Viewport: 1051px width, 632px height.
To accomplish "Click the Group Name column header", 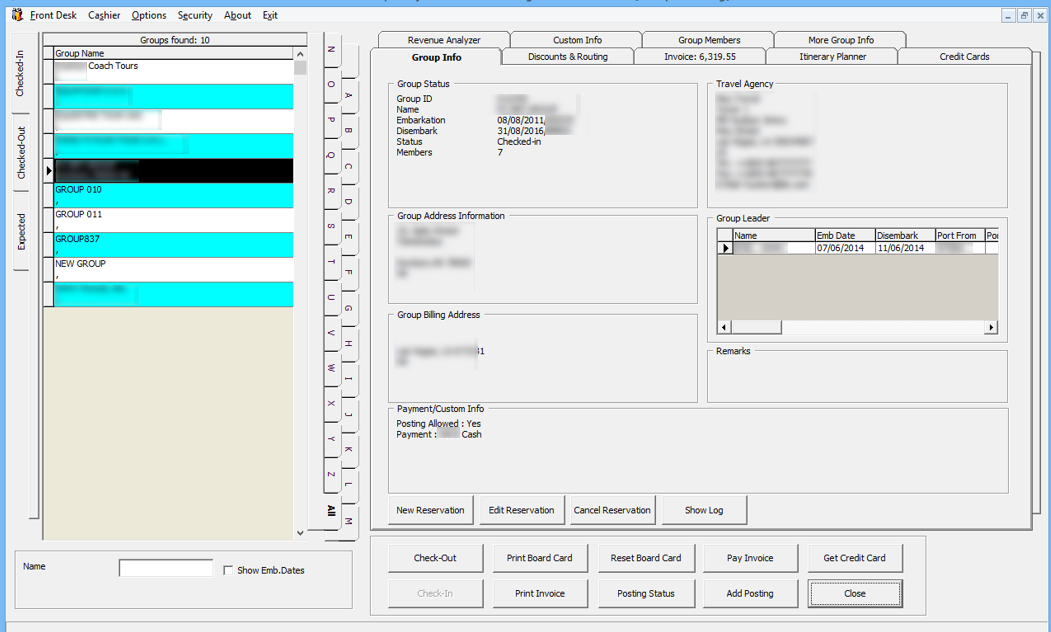I will 173,53.
